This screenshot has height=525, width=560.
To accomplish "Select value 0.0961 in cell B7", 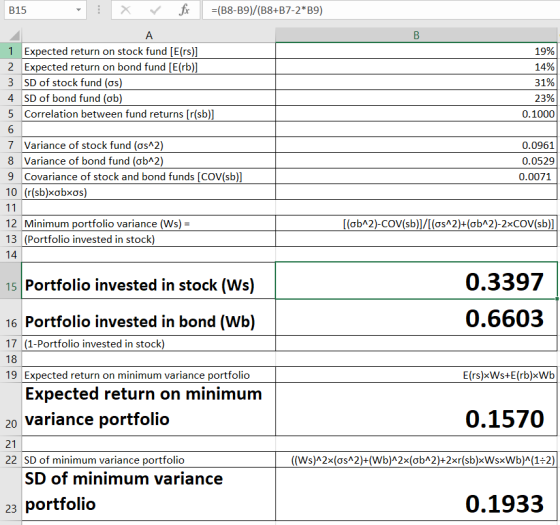I will point(416,145).
